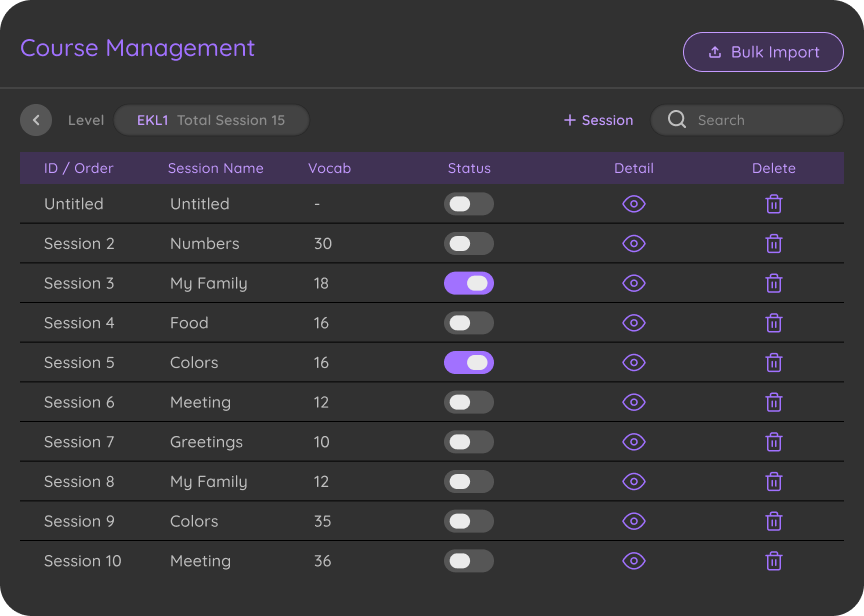
Task: Click the Food session name cell
Action: point(189,323)
